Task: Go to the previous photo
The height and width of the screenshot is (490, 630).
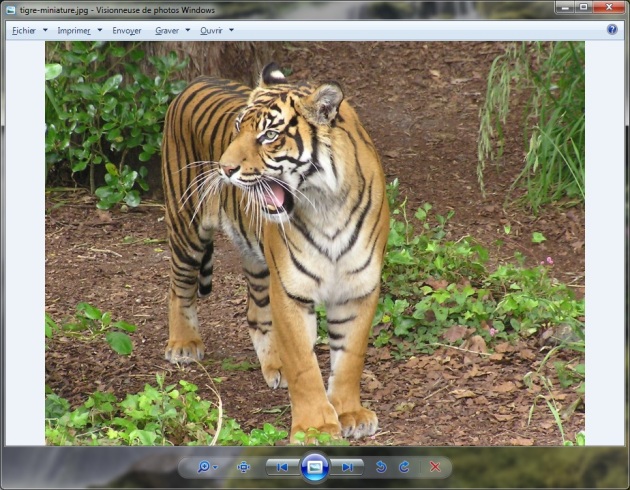Action: pos(282,467)
